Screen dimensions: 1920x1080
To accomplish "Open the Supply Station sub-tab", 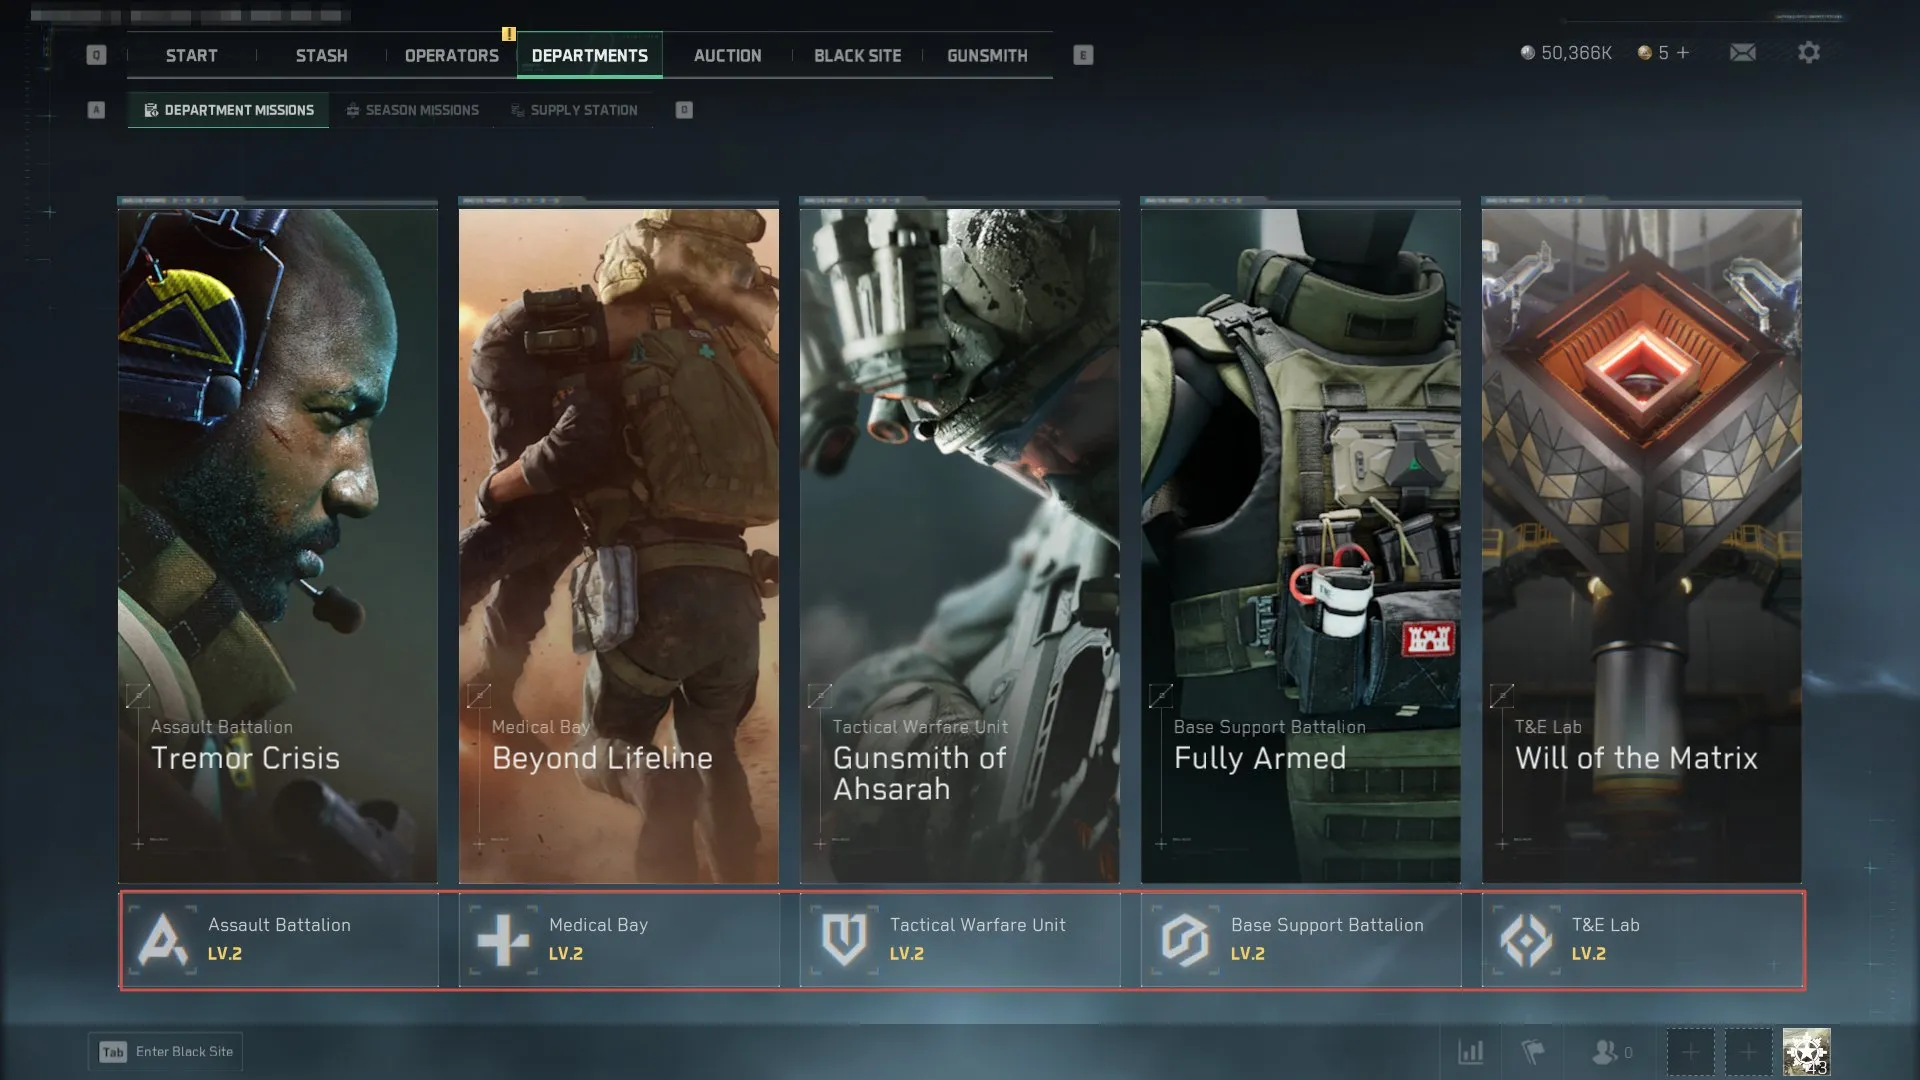I will (574, 110).
